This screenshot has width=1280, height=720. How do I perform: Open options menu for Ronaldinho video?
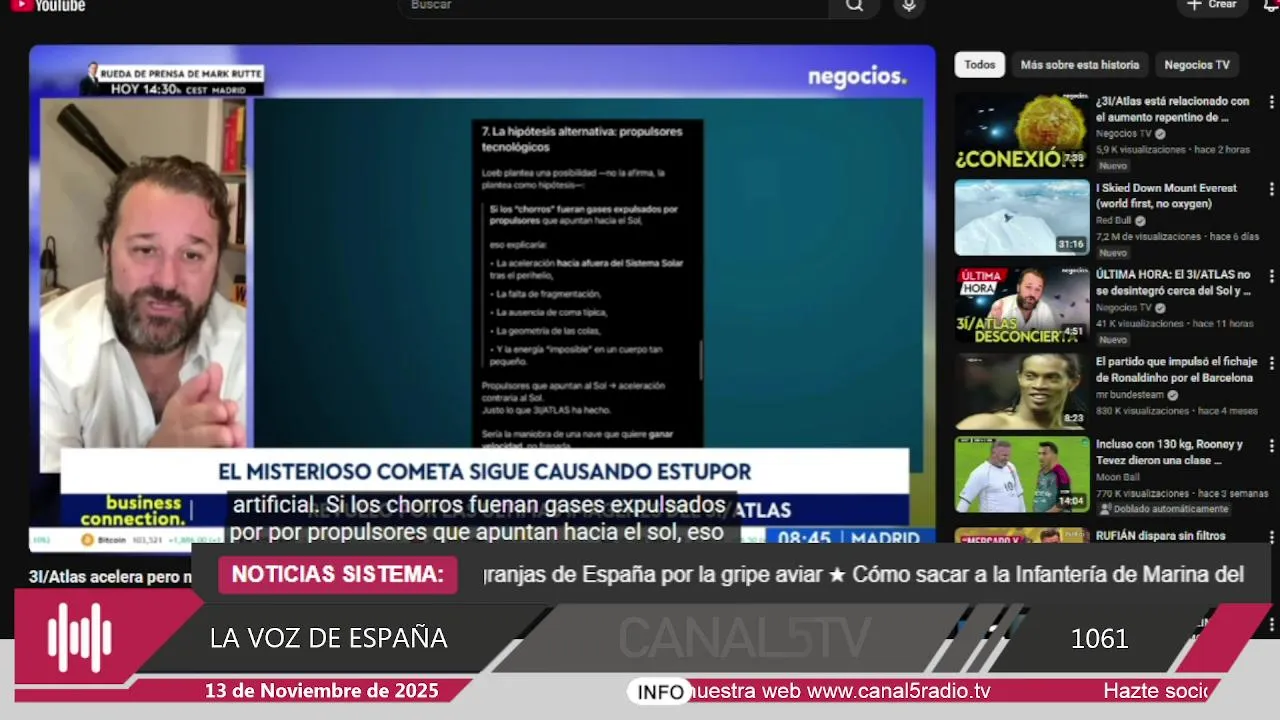tap(1271, 363)
